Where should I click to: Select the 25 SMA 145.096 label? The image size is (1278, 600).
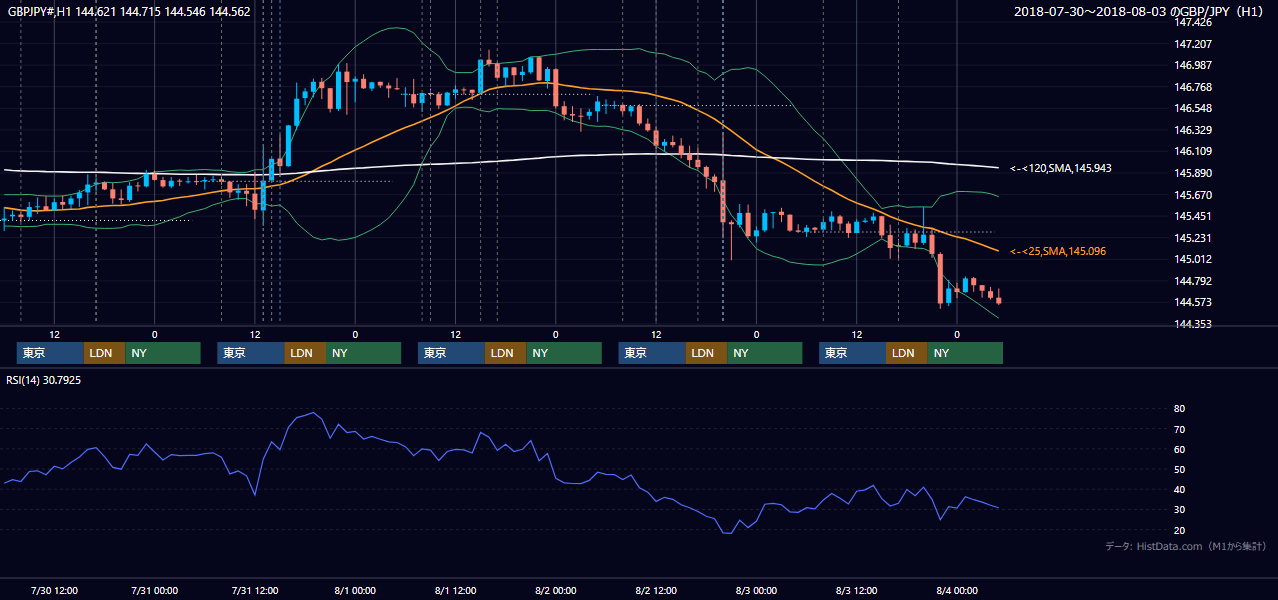coord(1057,251)
